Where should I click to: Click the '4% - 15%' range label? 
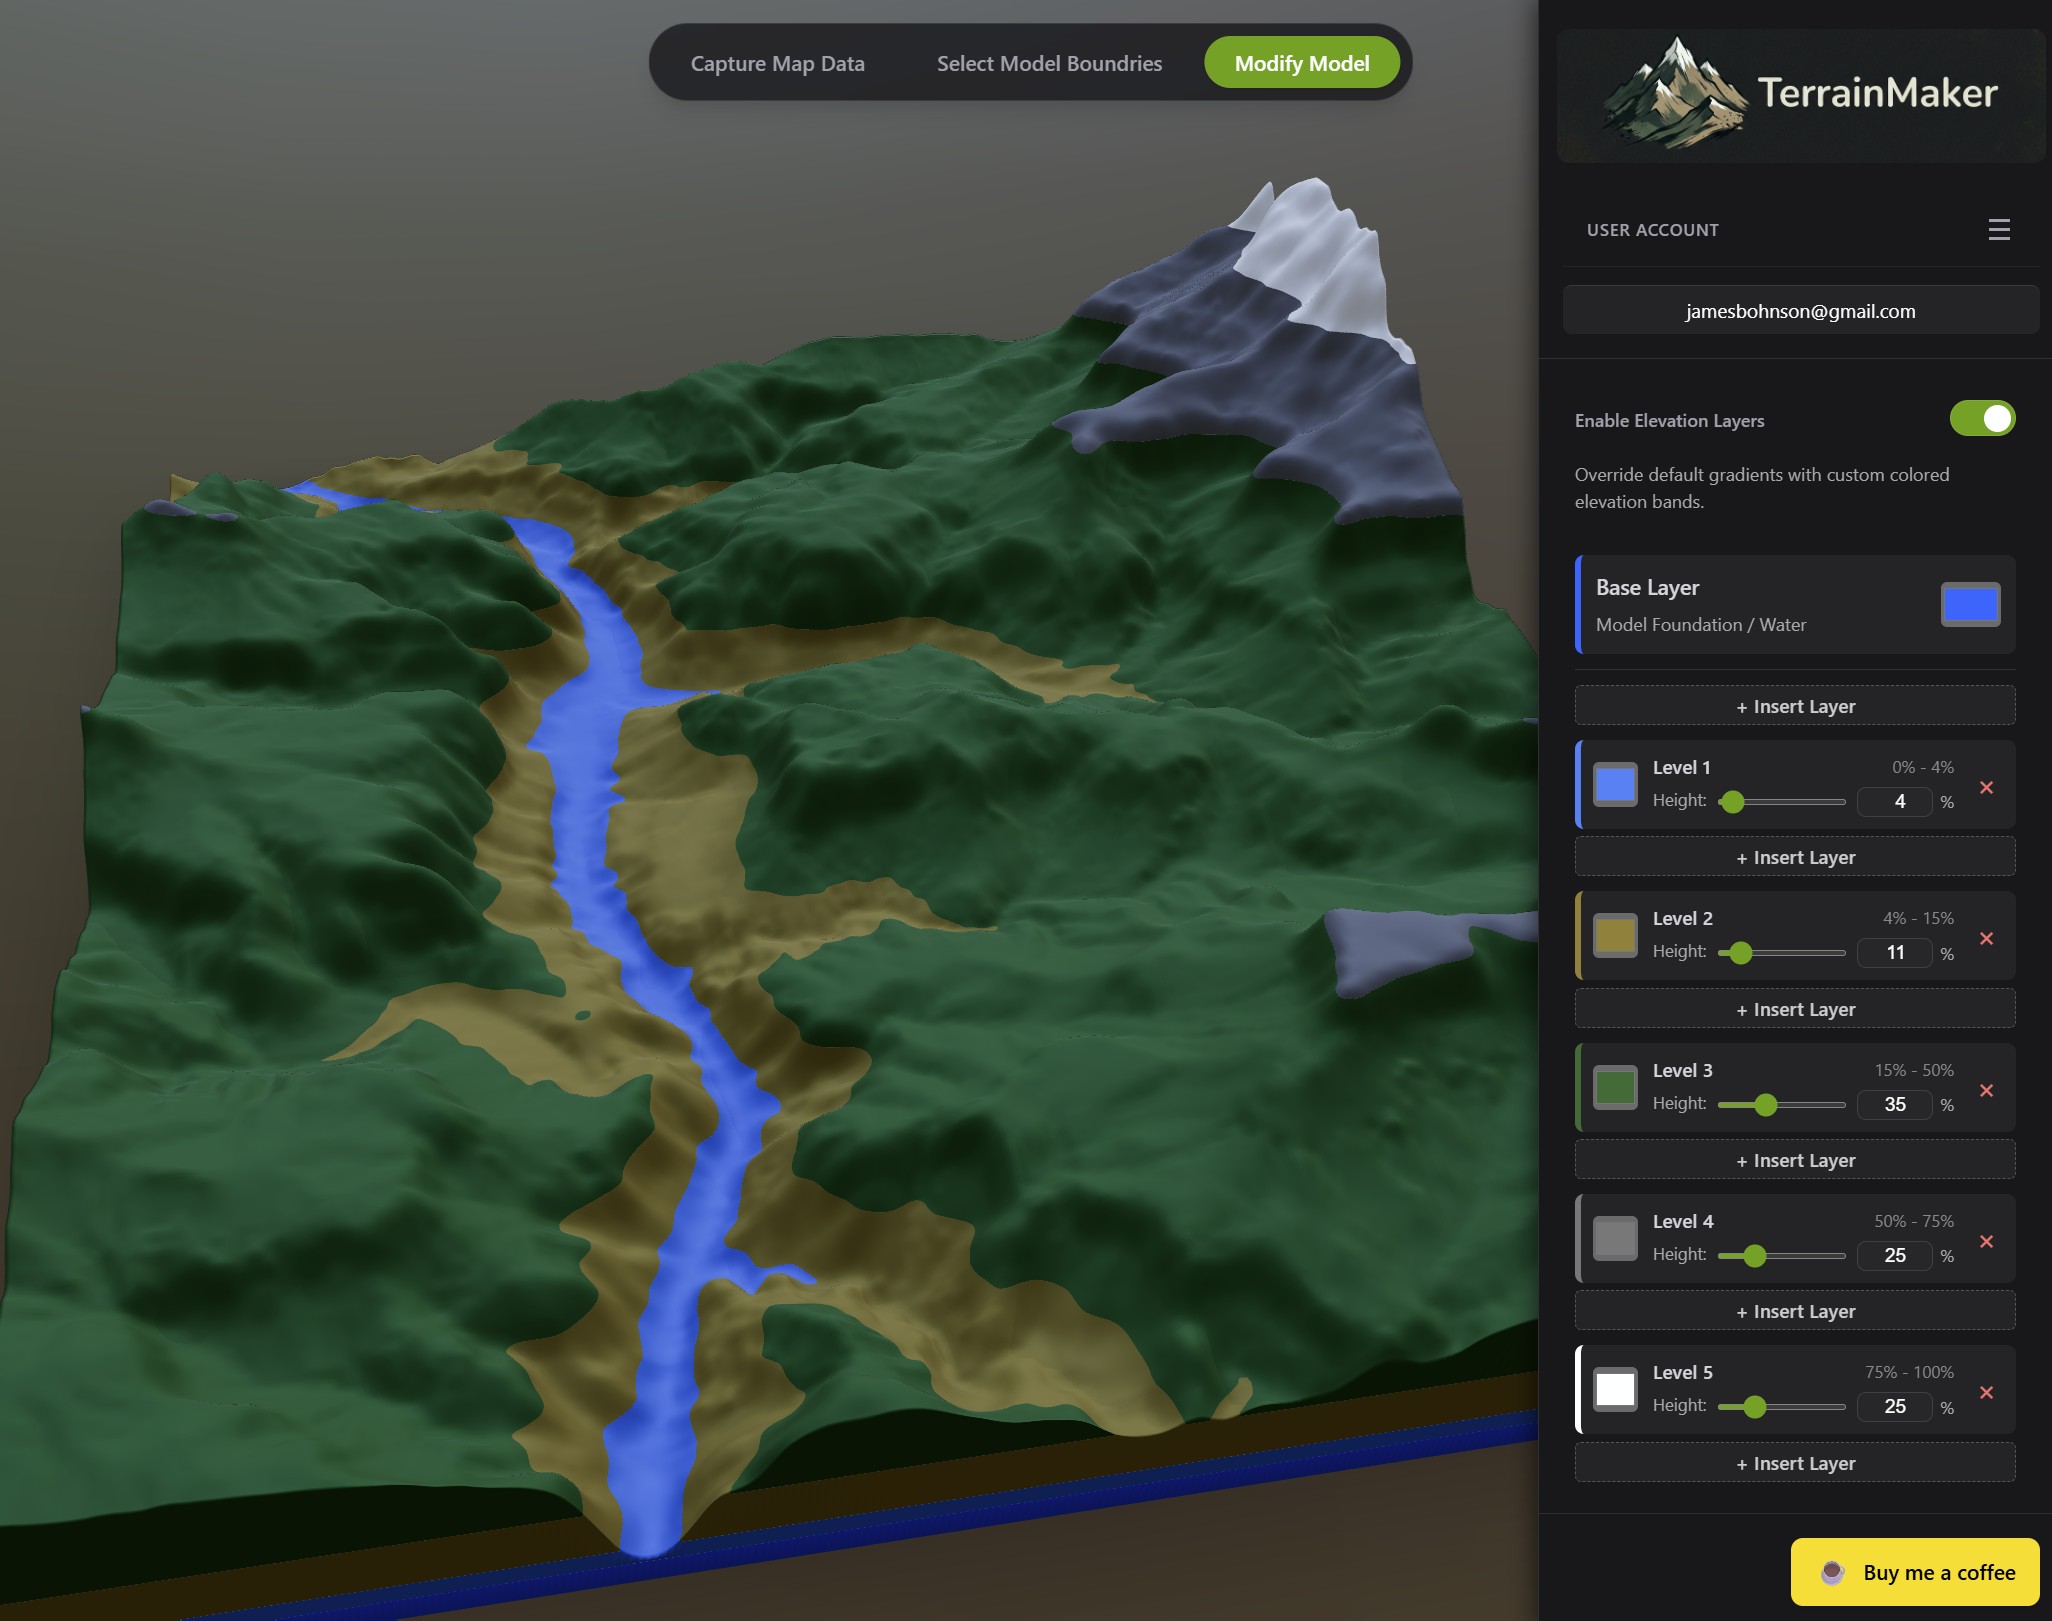(1918, 919)
